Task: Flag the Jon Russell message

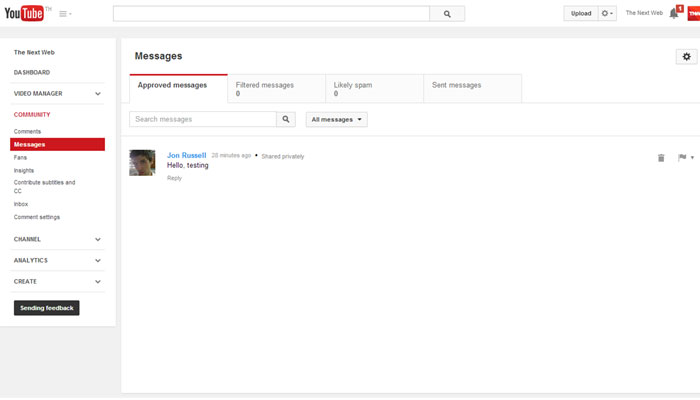Action: click(682, 157)
